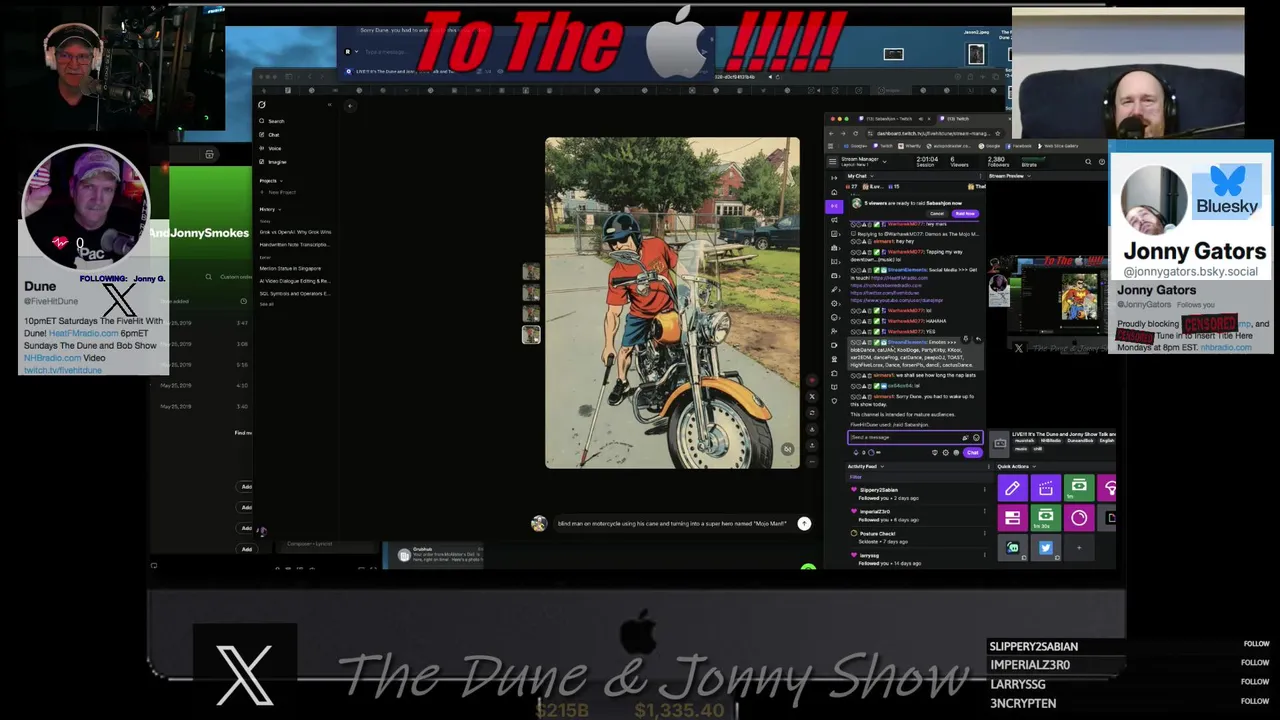Select Stream Manager sidebar icon

(834, 206)
